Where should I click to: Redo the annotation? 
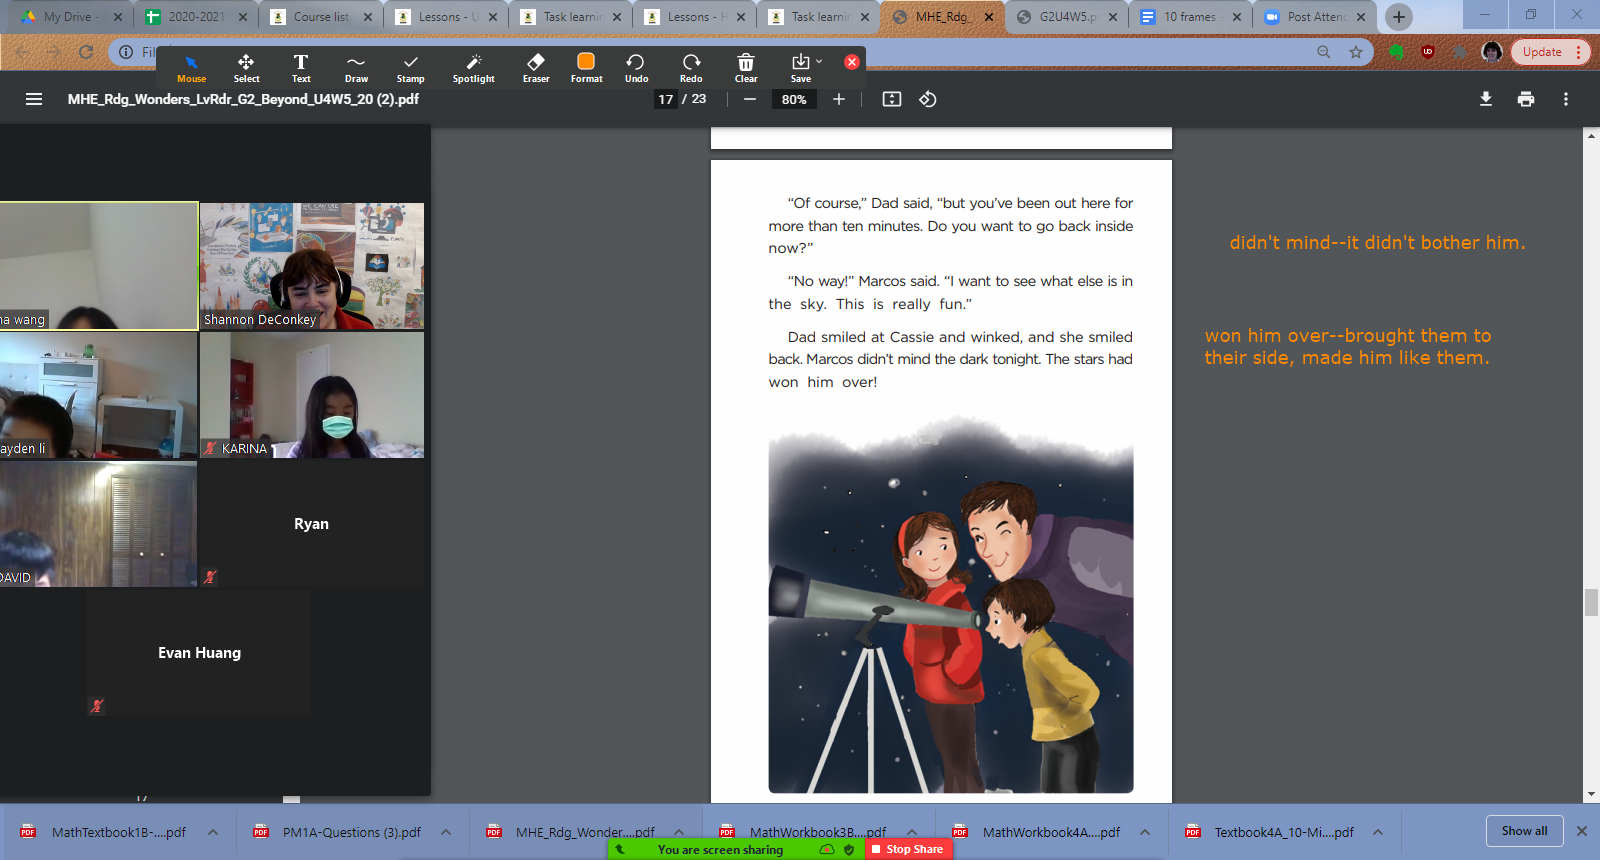pyautogui.click(x=691, y=68)
